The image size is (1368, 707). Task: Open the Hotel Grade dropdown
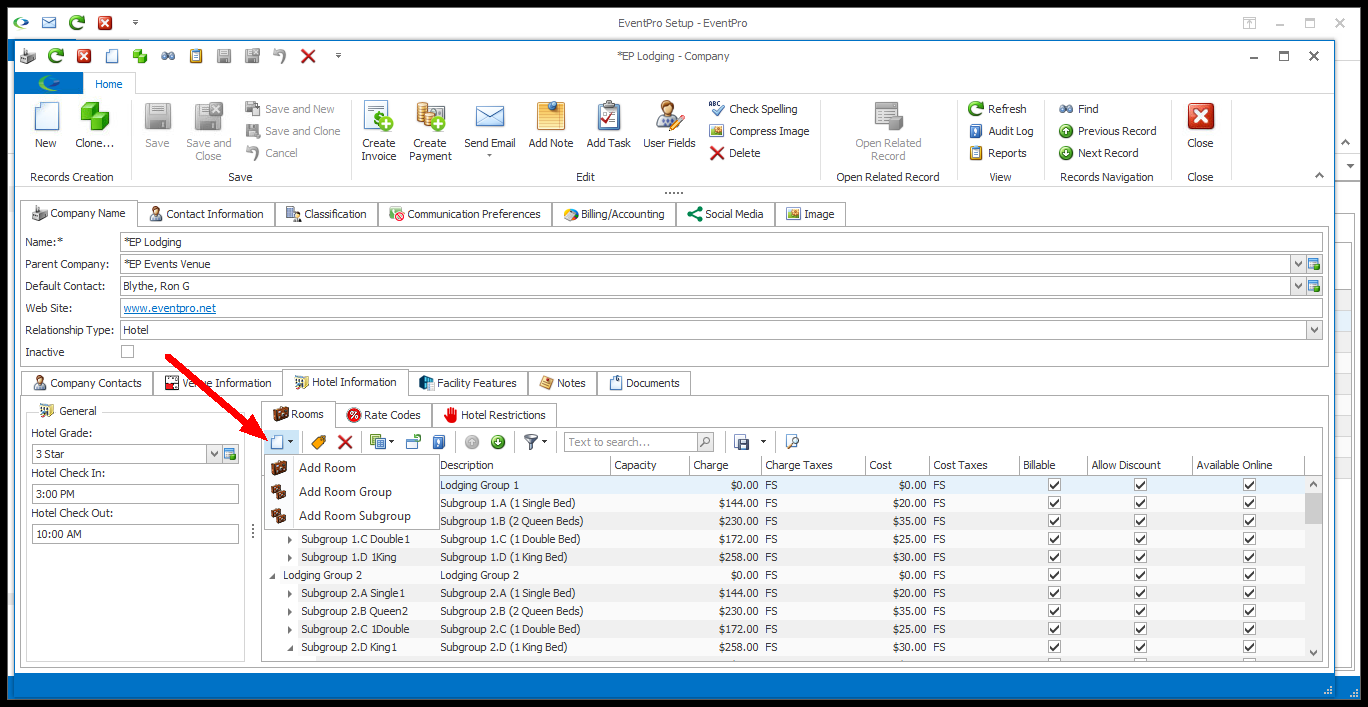coord(214,454)
